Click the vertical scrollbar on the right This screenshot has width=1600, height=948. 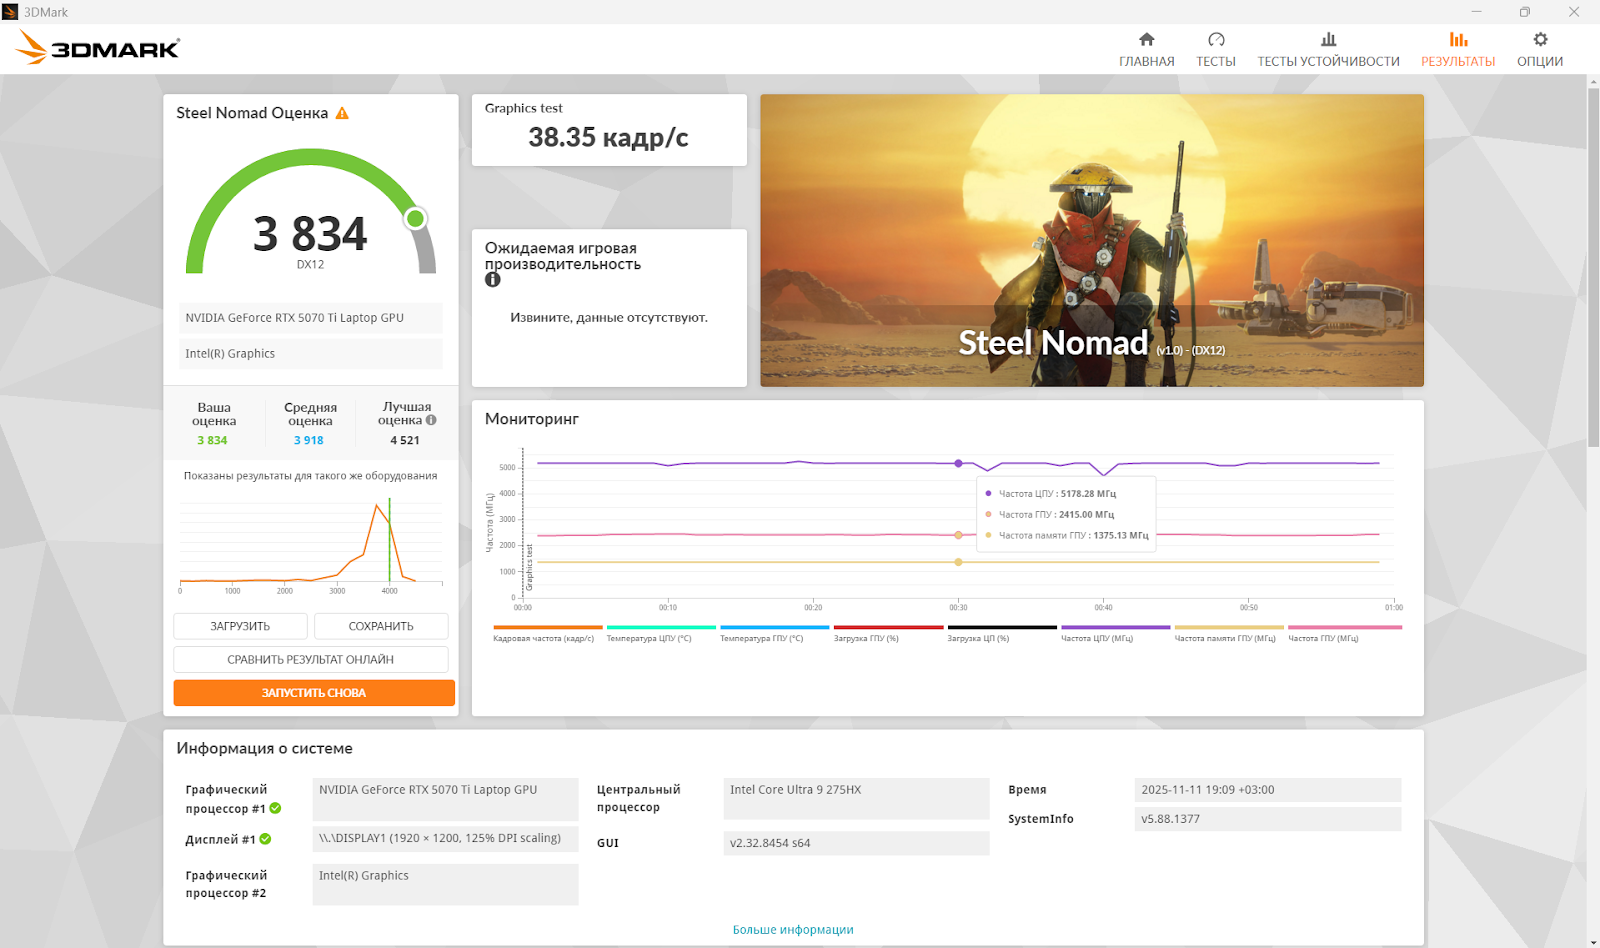point(1593,270)
